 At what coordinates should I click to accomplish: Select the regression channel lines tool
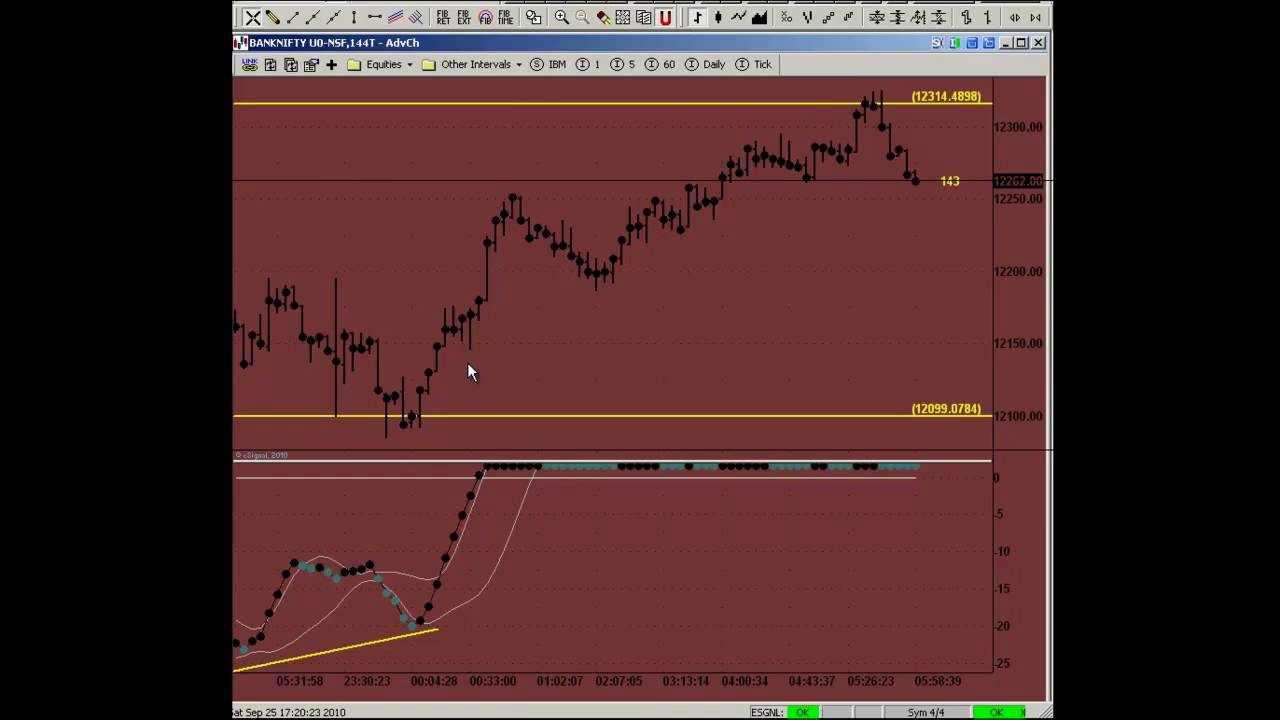point(396,17)
